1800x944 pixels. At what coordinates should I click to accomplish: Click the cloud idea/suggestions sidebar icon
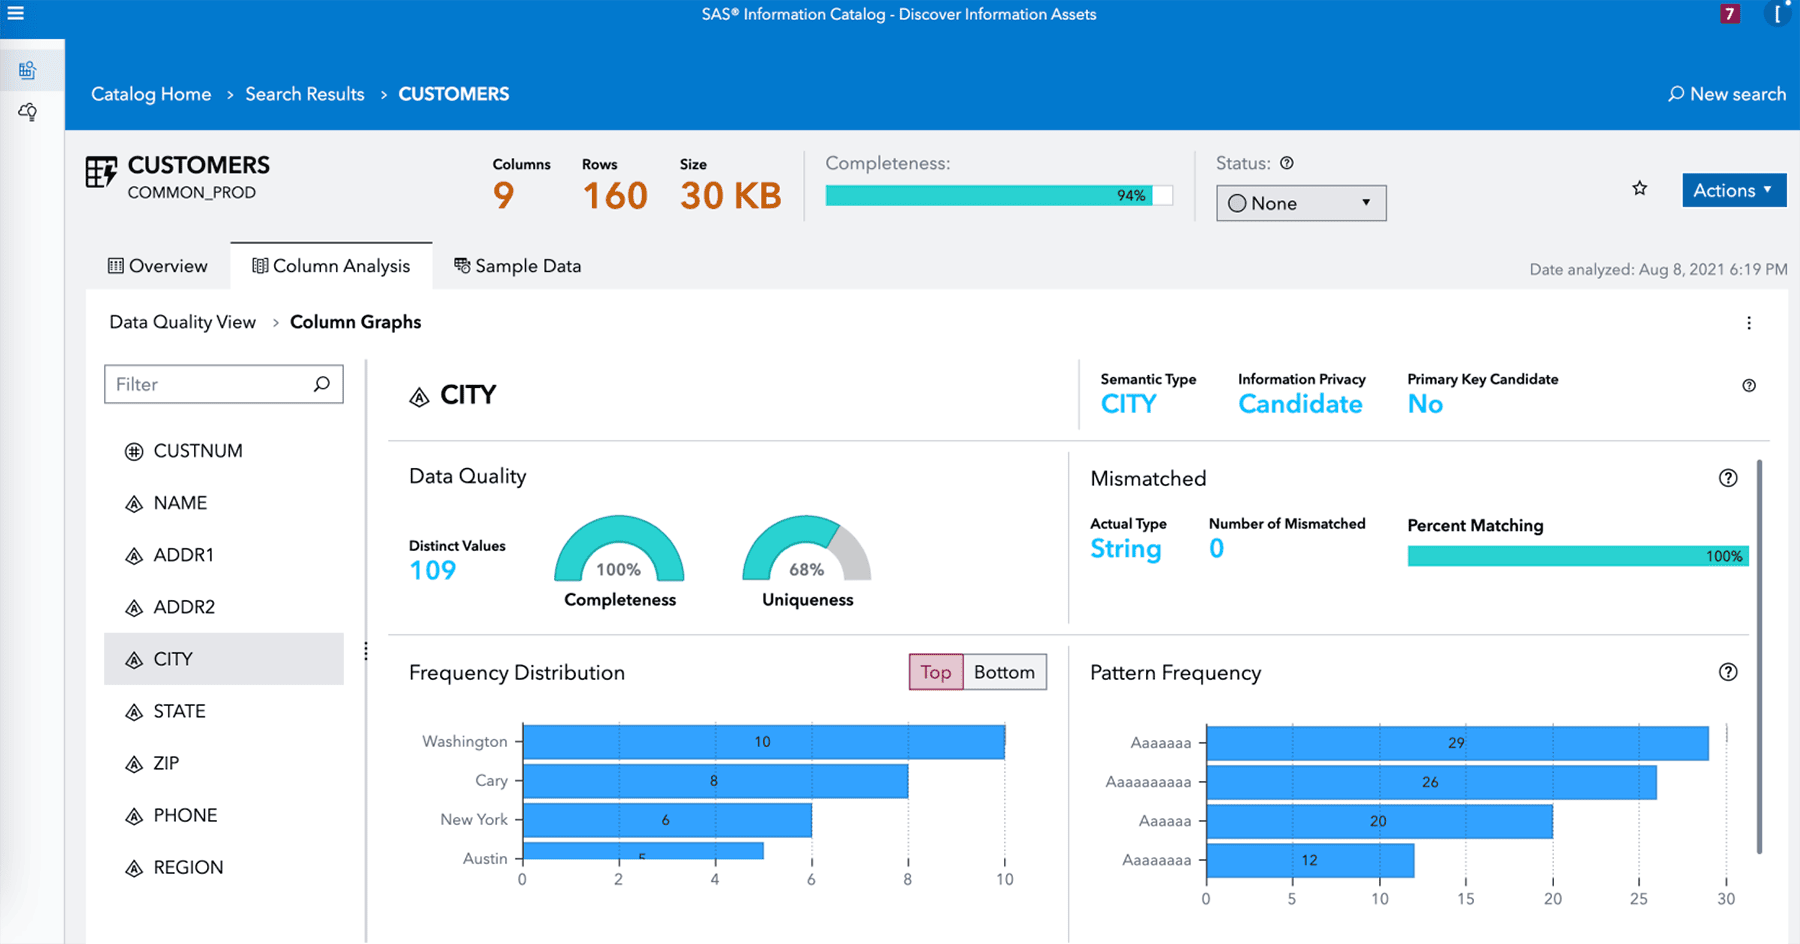click(x=27, y=112)
